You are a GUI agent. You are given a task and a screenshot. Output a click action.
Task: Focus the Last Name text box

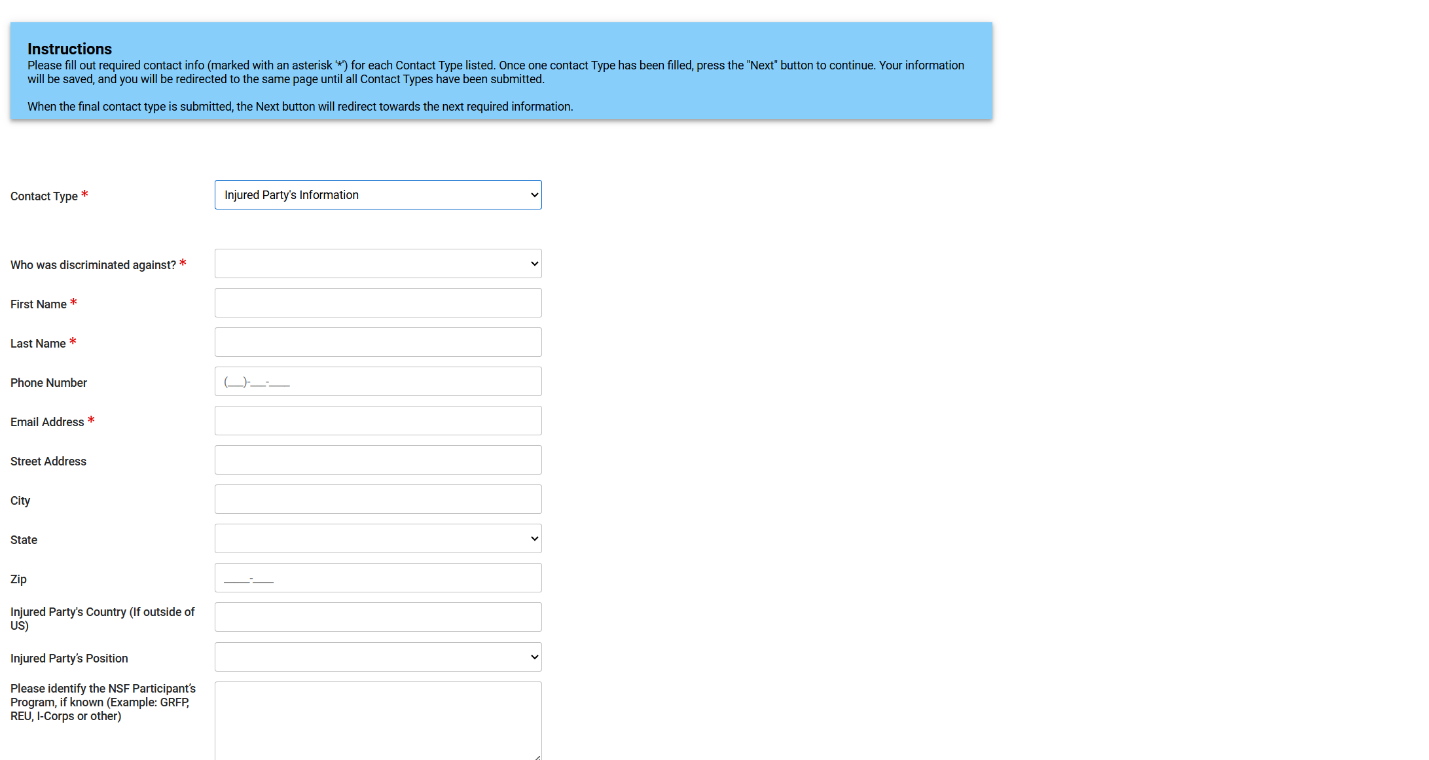[x=377, y=342]
